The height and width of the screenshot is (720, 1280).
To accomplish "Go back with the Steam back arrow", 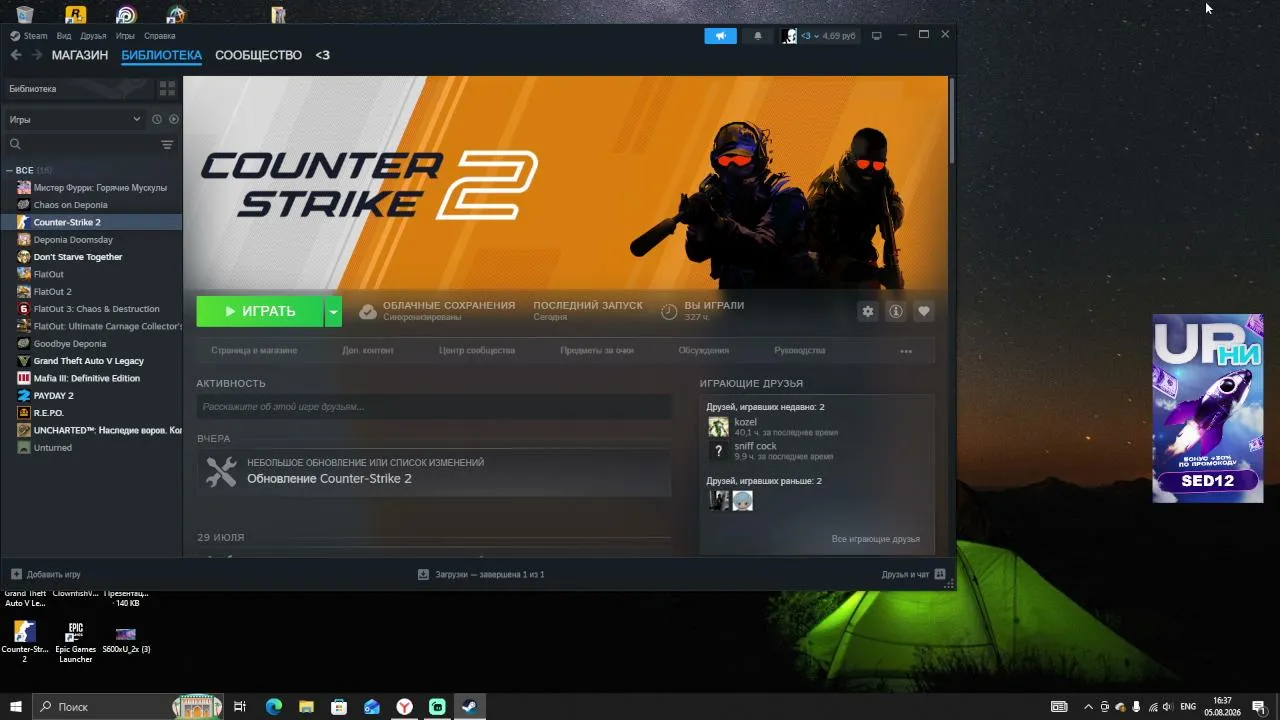I will pyautogui.click(x=16, y=55).
